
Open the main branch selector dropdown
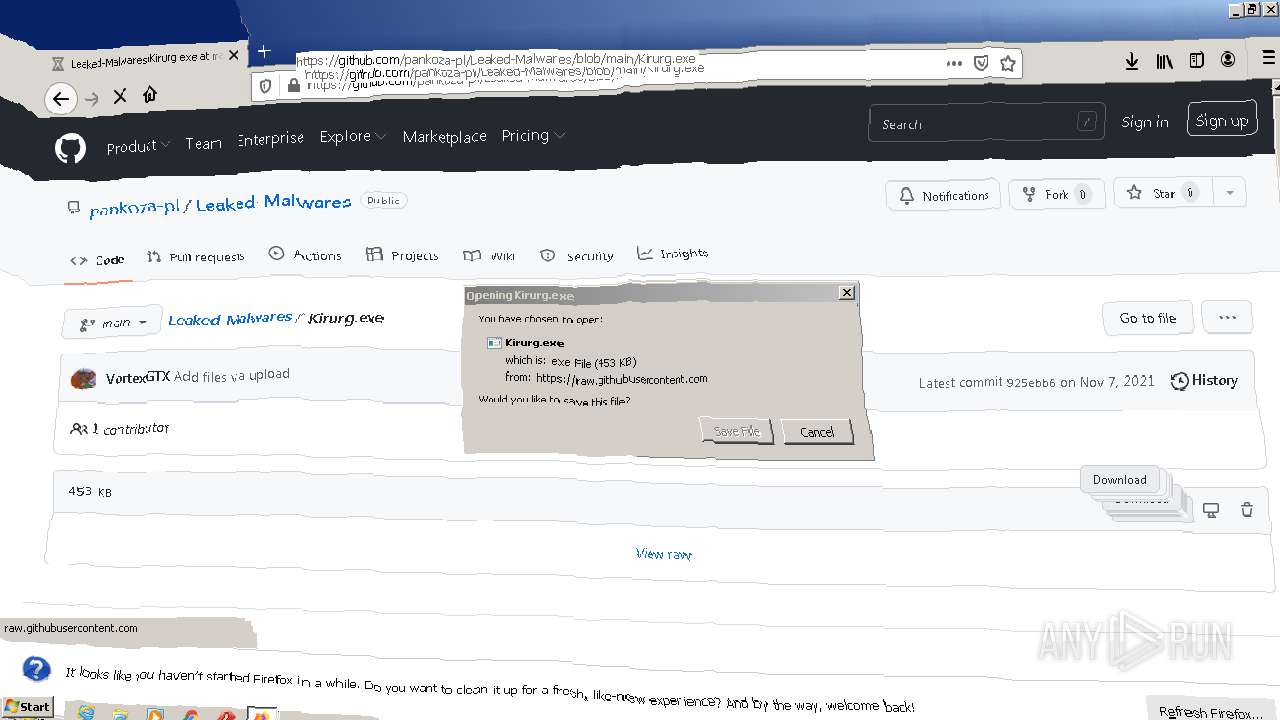(x=112, y=322)
